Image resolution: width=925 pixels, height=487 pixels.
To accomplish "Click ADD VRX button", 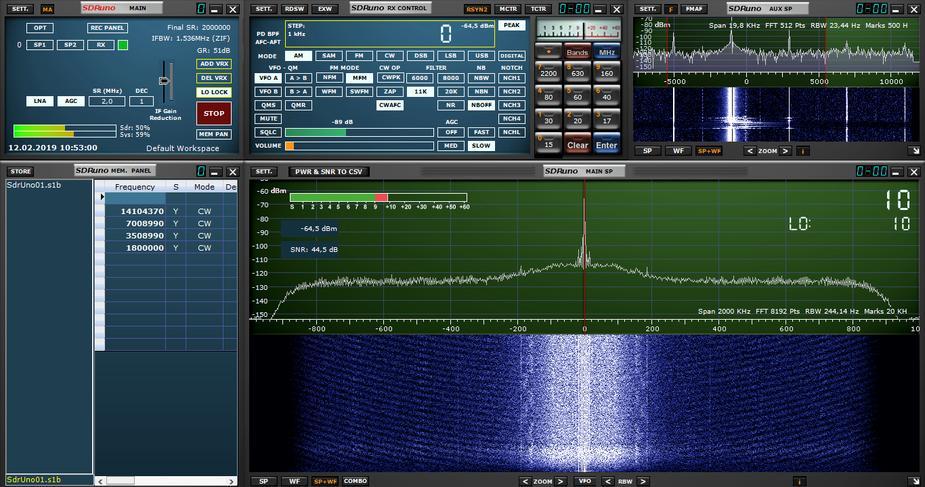I will tap(214, 64).
